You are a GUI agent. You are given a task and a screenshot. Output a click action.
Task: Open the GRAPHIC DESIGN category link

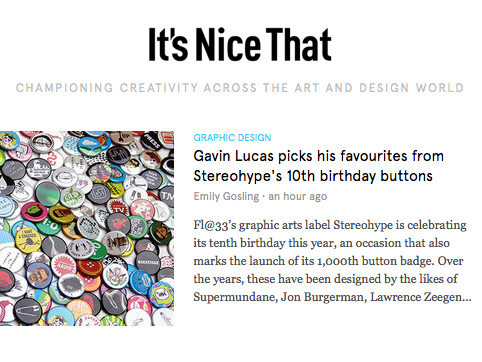[x=232, y=138]
